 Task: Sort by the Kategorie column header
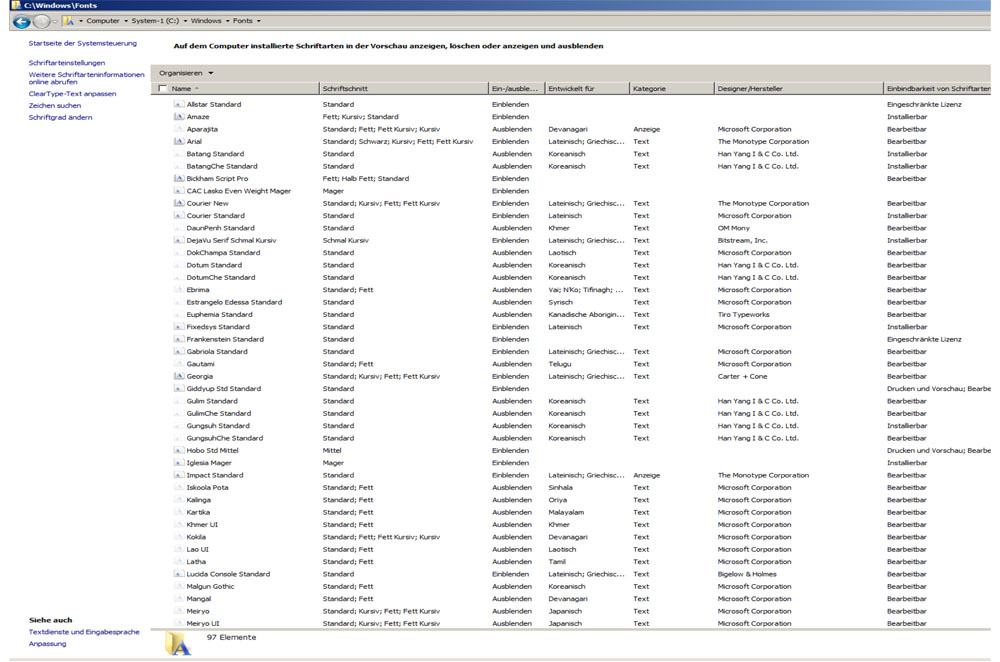click(649, 89)
